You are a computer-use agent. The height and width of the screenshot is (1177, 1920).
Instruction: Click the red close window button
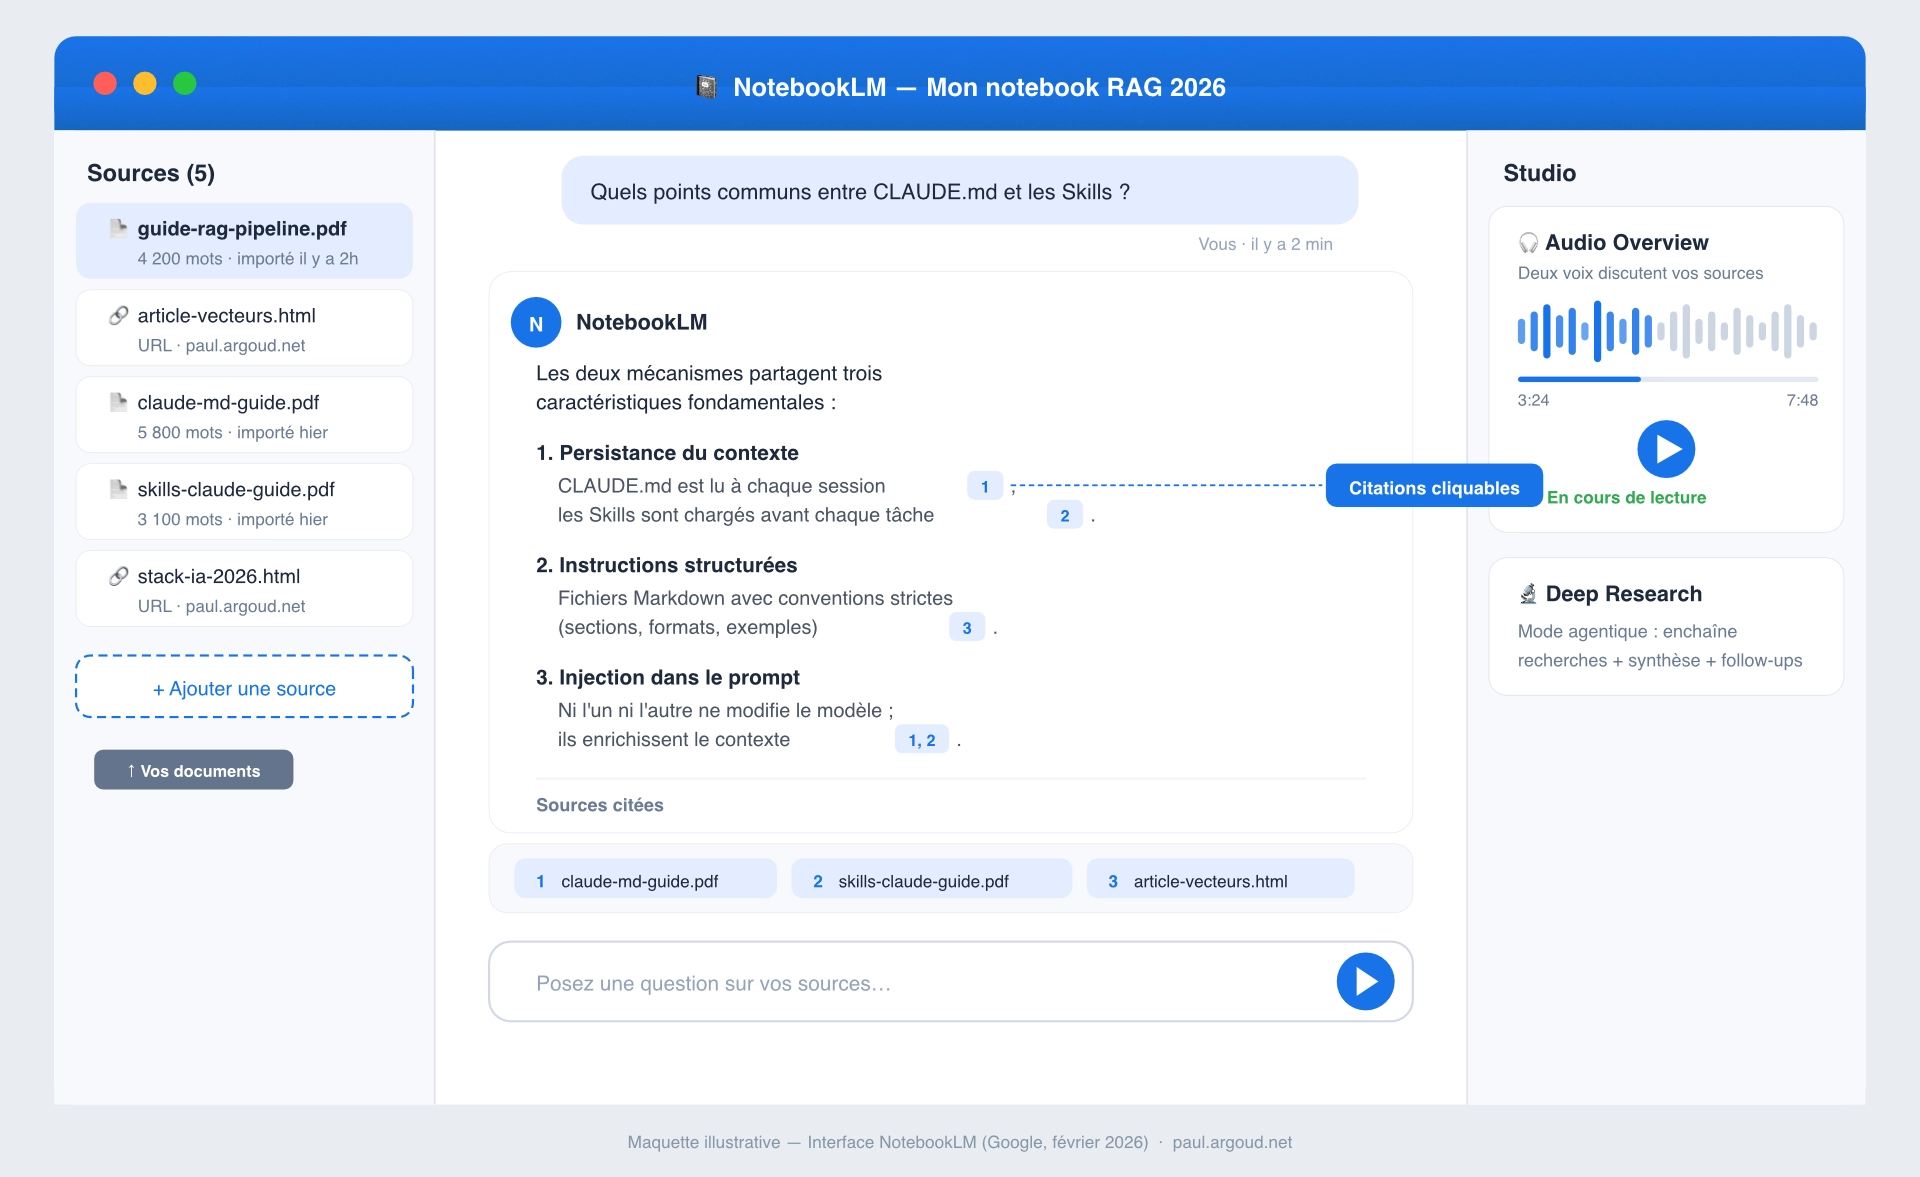[105, 84]
